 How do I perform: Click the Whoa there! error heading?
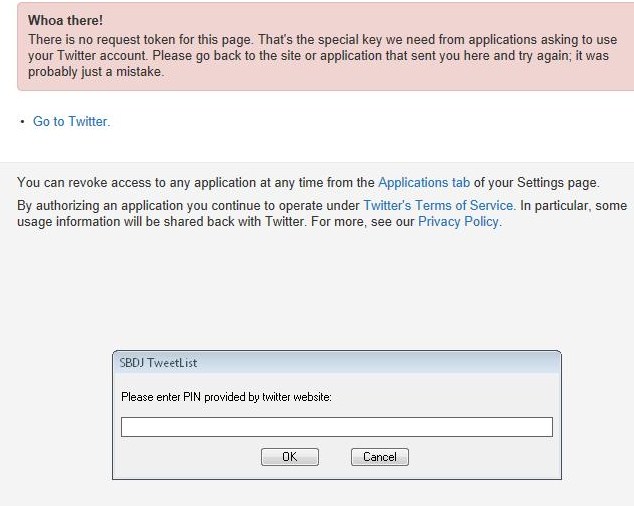point(66,20)
